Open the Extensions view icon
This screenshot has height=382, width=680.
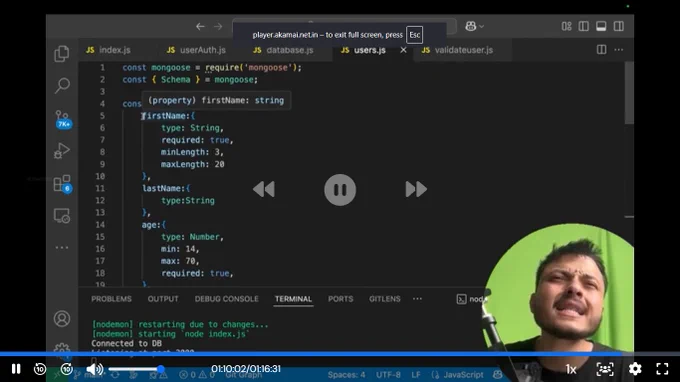(62, 183)
